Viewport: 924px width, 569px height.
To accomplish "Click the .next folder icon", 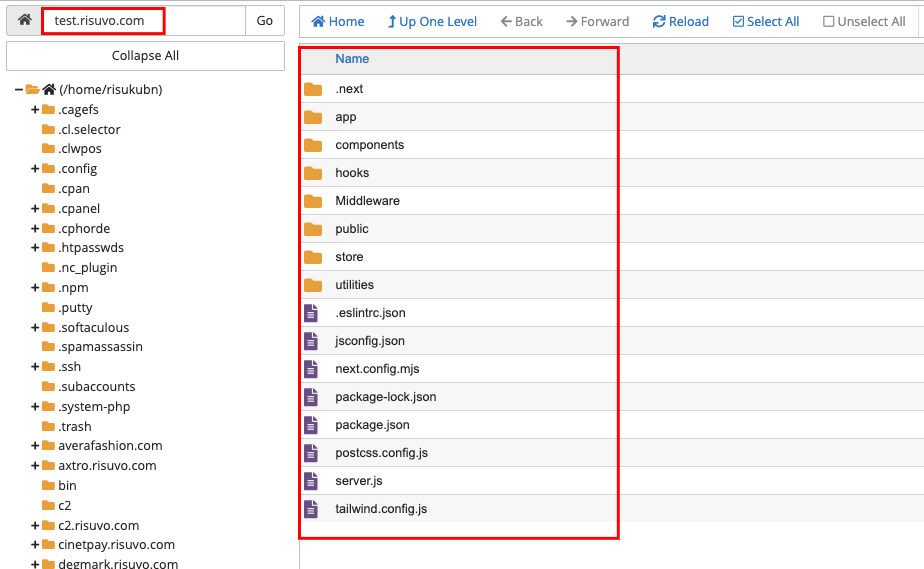I will coord(313,89).
